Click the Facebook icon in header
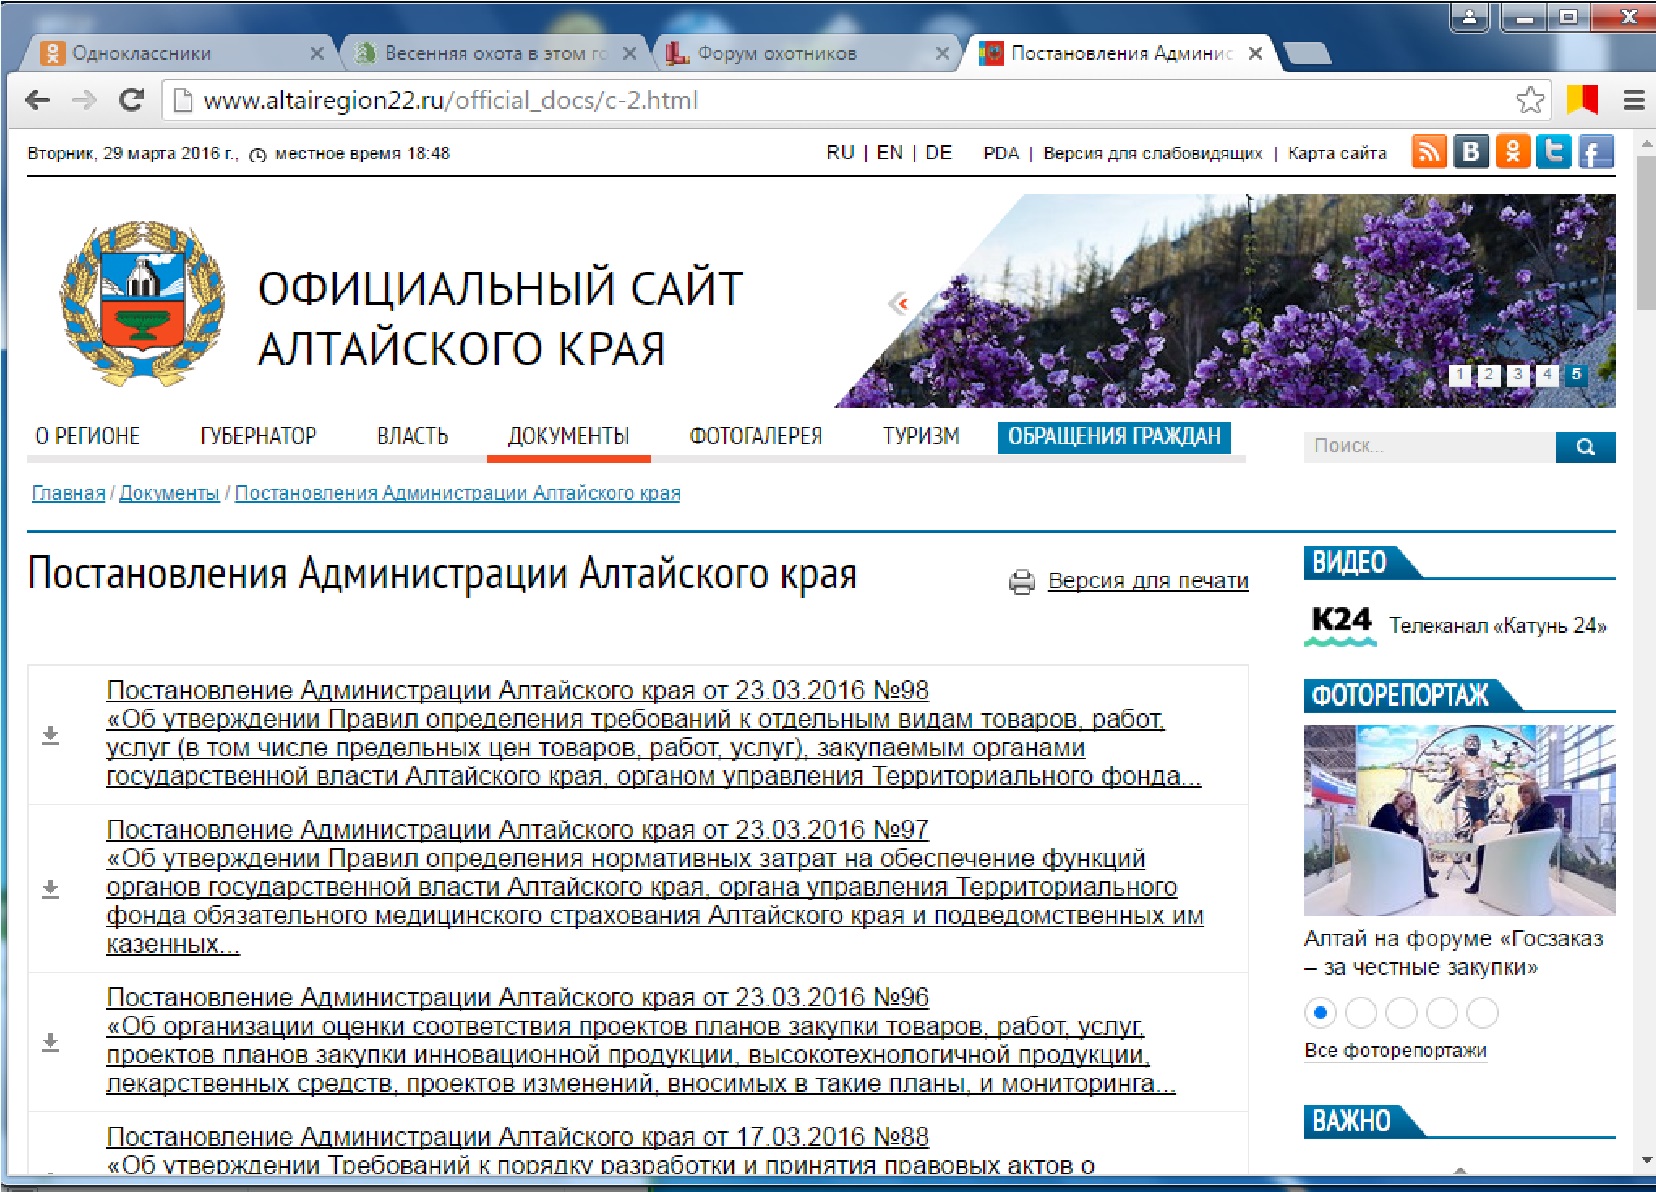 (x=1595, y=152)
